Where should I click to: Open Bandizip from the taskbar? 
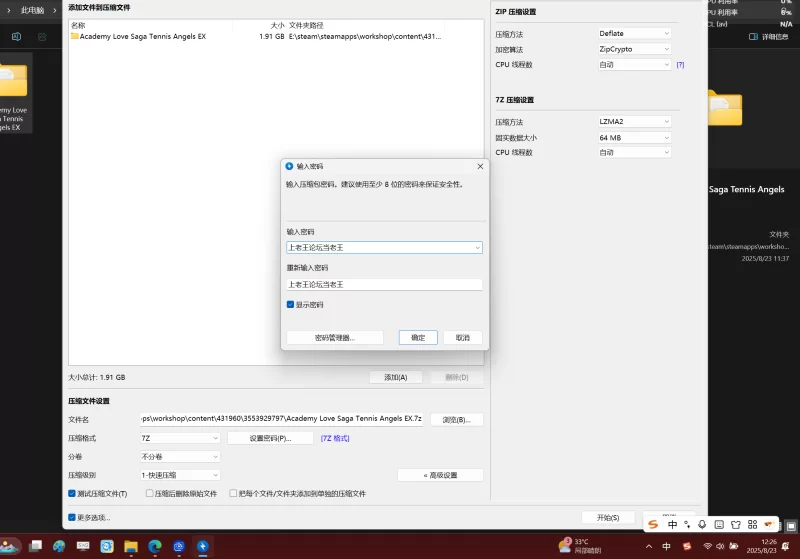(203, 546)
